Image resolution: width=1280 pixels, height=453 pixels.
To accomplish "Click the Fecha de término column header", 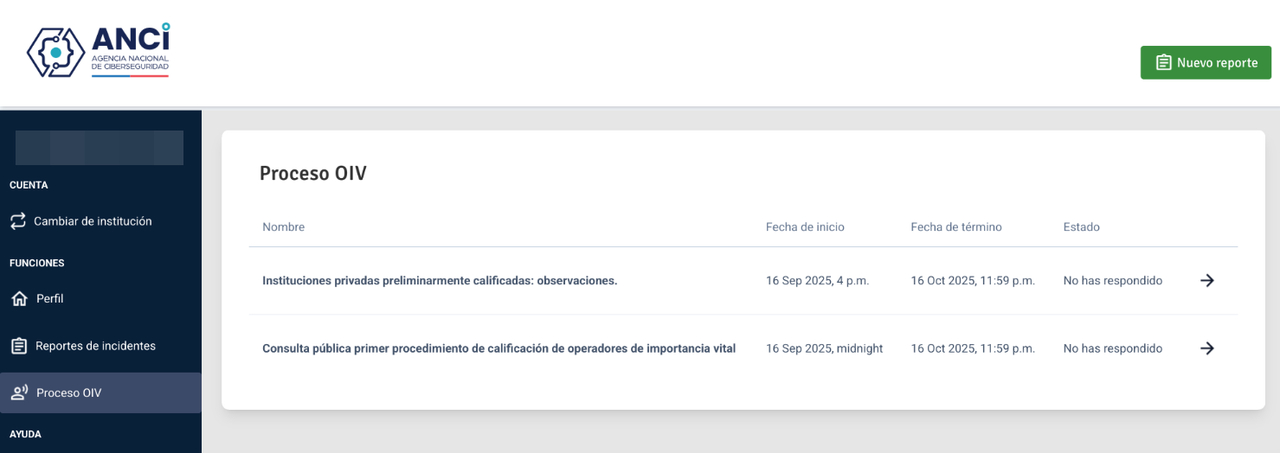I will click(x=956, y=227).
